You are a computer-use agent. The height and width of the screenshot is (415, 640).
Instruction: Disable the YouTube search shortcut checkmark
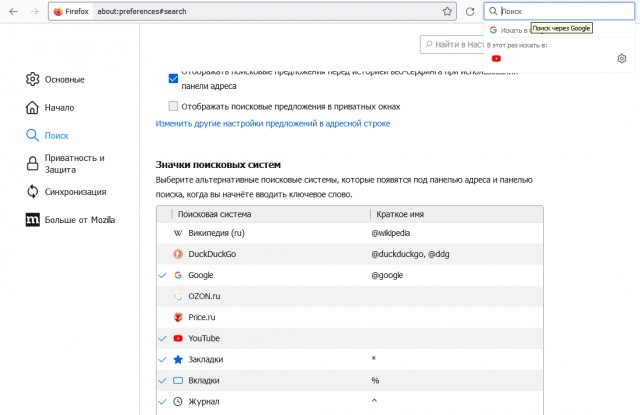click(x=162, y=338)
